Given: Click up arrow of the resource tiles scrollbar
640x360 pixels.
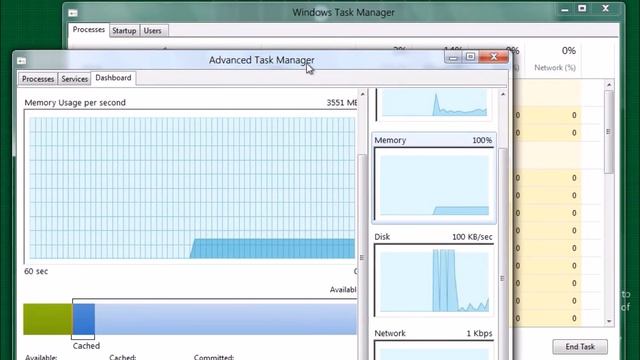Looking at the screenshot, I should pos(503,94).
